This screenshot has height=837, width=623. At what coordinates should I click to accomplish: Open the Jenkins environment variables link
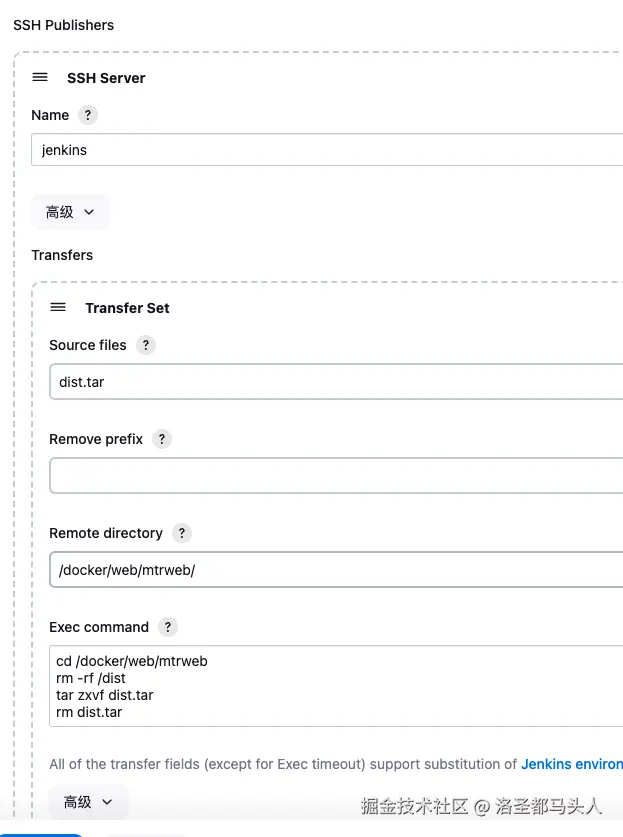571,764
